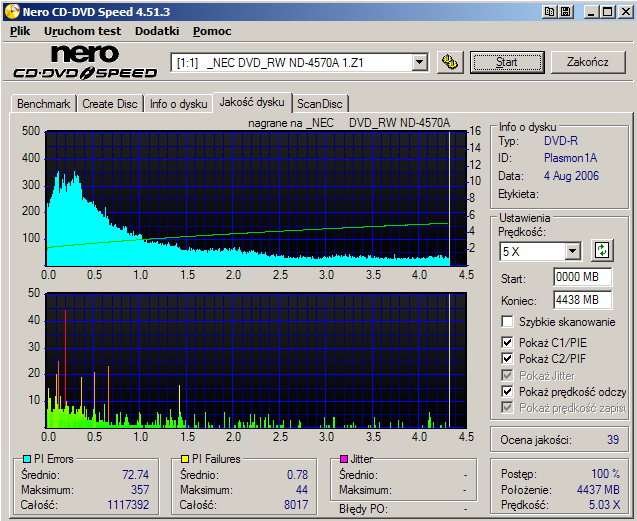Select the Jakość dysku tab
Screen dimensions: 637x521
[x=252, y=102]
